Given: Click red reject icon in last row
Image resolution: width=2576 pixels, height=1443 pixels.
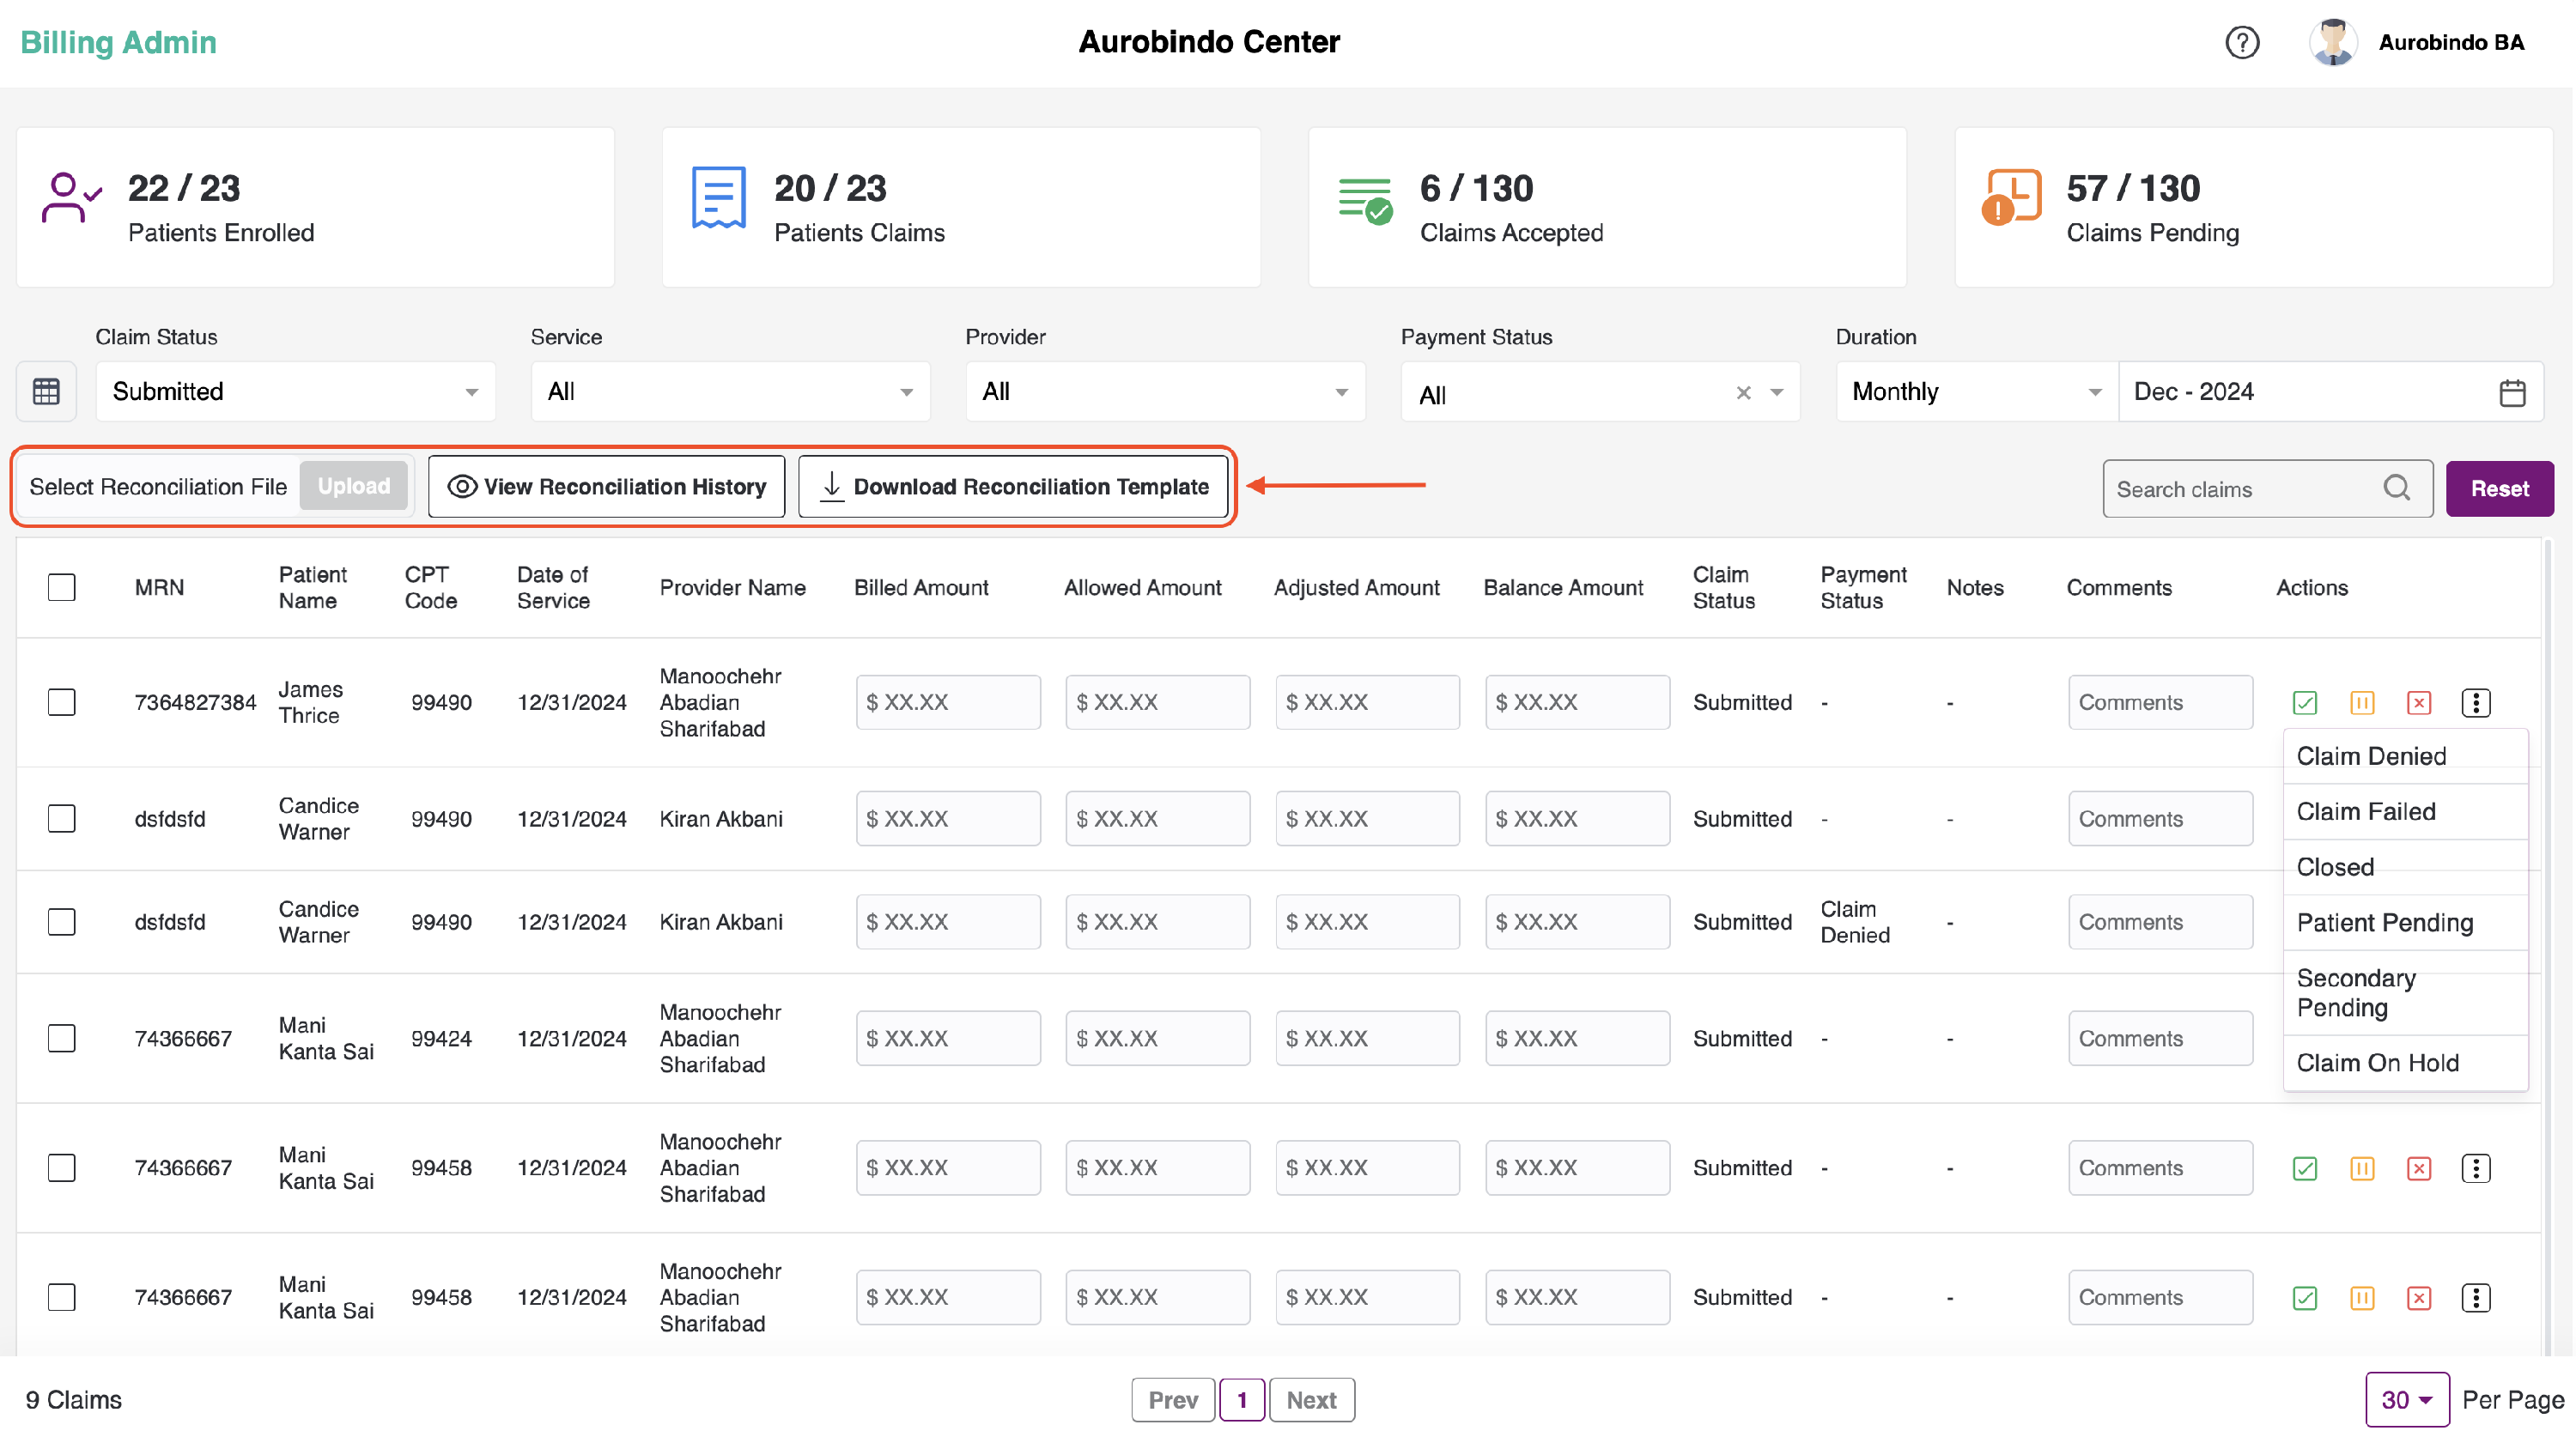Looking at the screenshot, I should coord(2420,1298).
